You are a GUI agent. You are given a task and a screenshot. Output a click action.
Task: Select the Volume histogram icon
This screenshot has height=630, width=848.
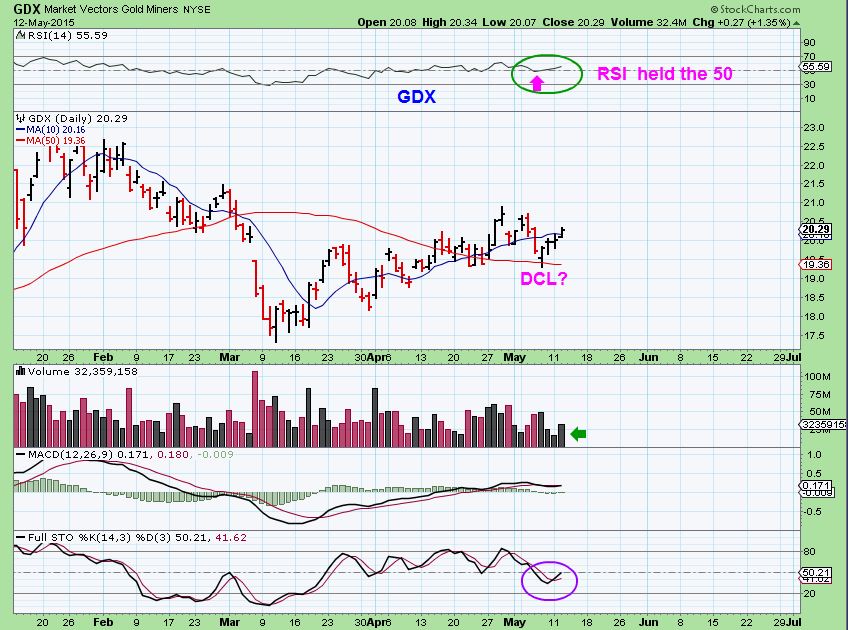click(x=18, y=369)
